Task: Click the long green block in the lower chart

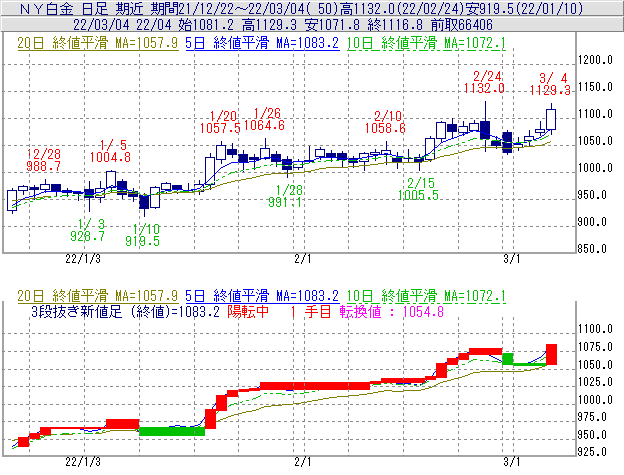Action: [172, 431]
